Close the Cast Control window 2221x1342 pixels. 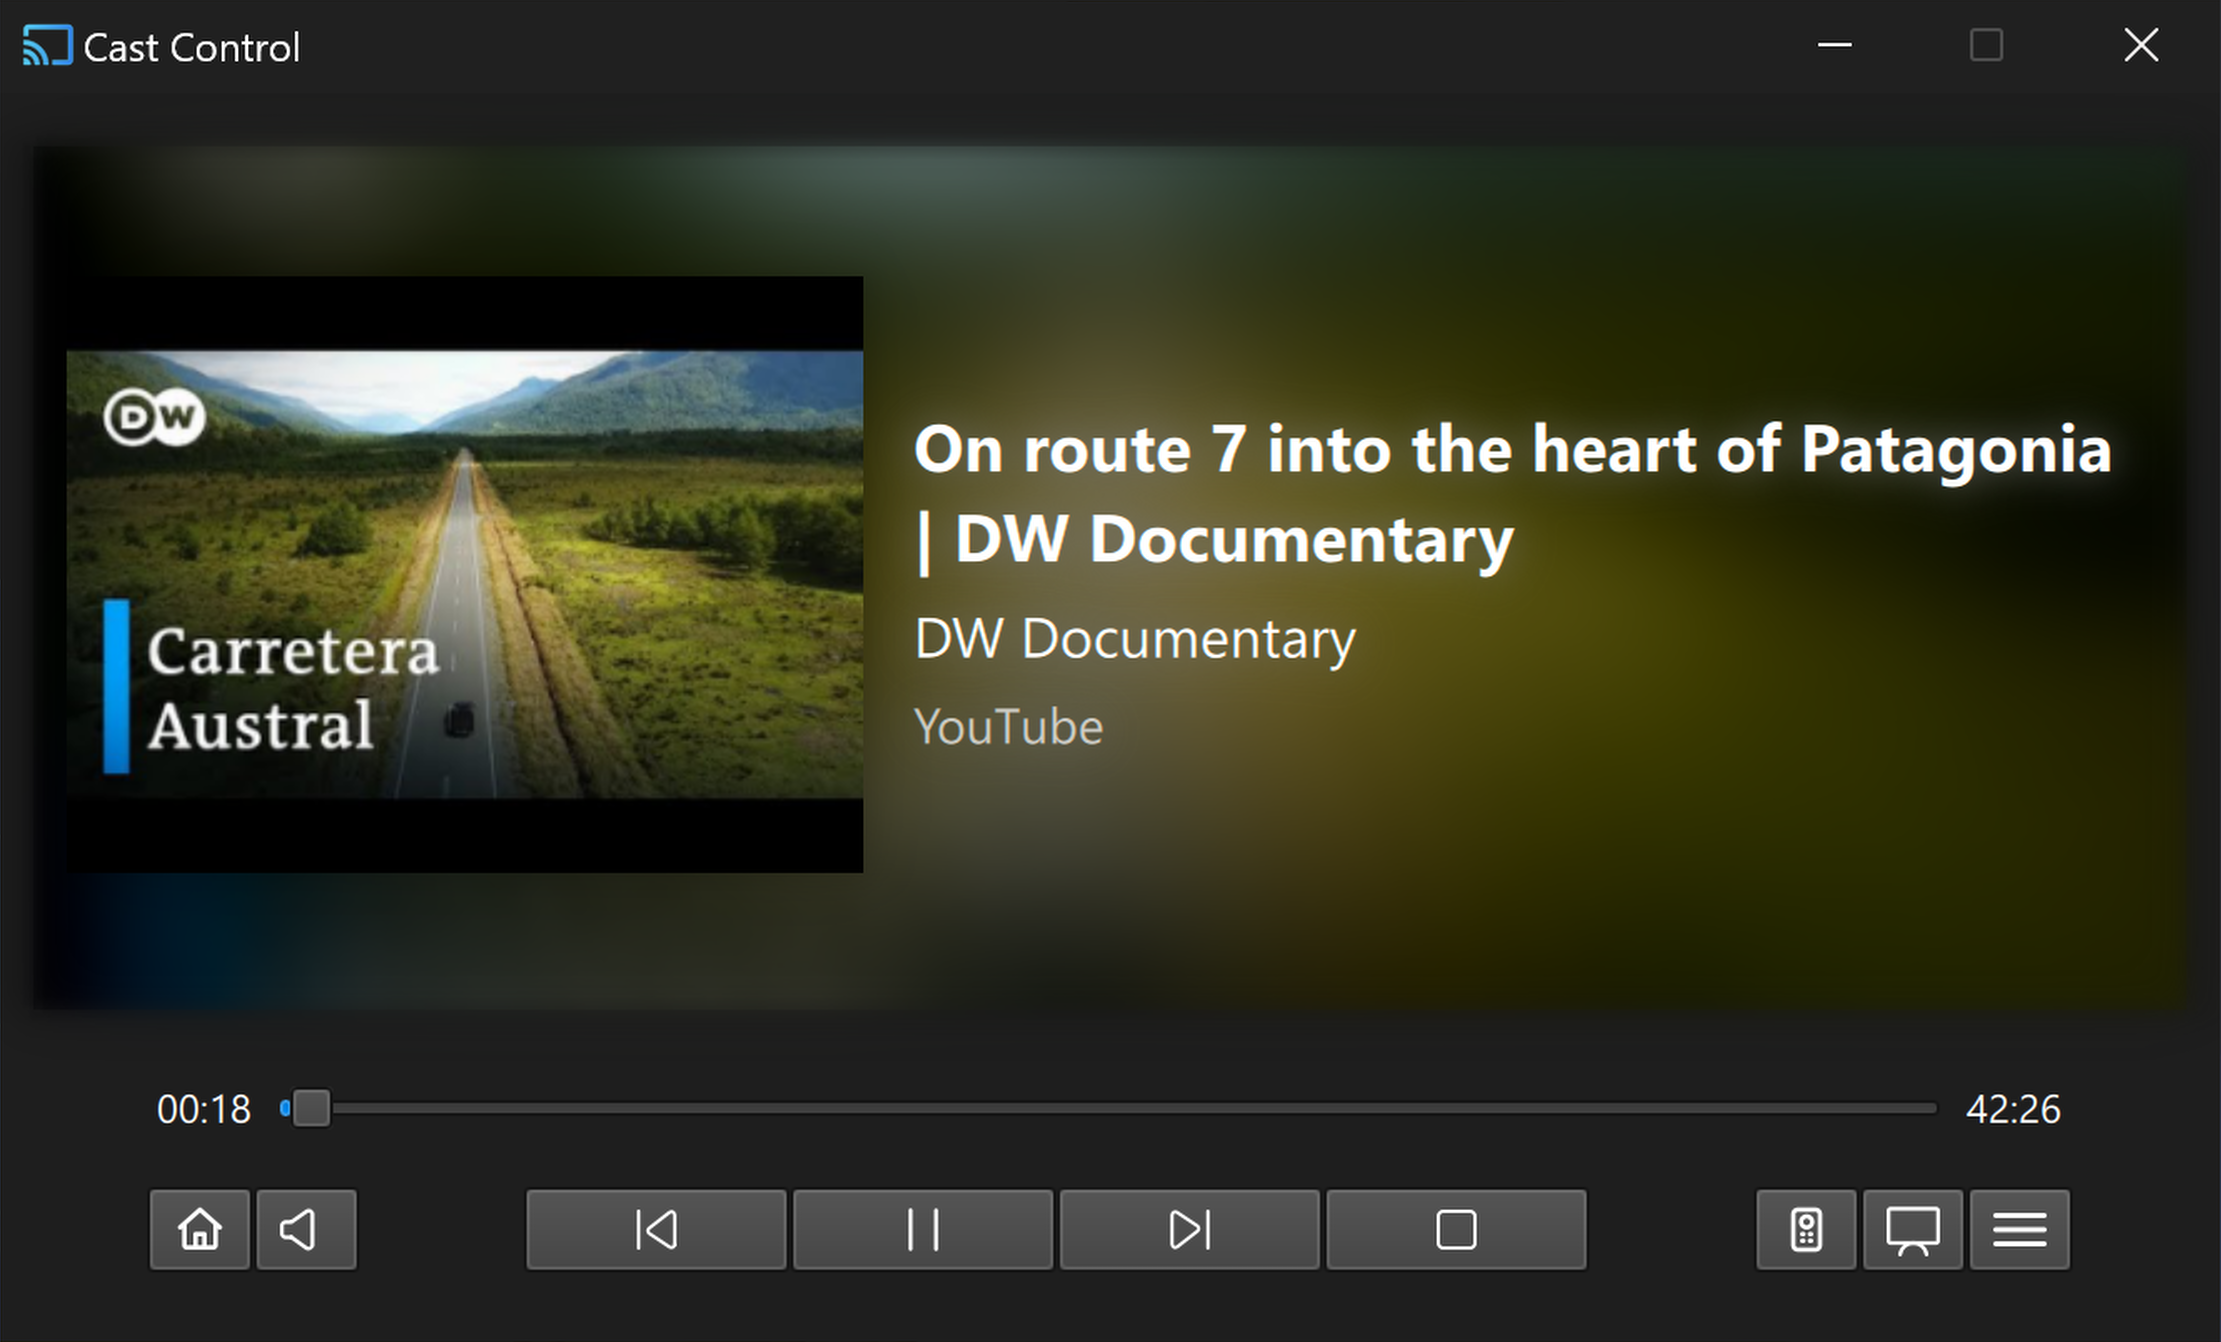(2141, 45)
